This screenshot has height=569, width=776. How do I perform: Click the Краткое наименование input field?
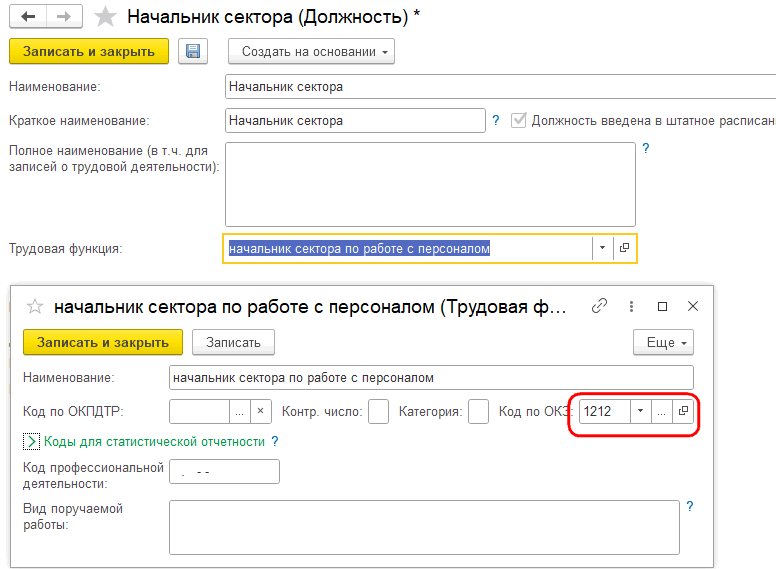(x=355, y=120)
